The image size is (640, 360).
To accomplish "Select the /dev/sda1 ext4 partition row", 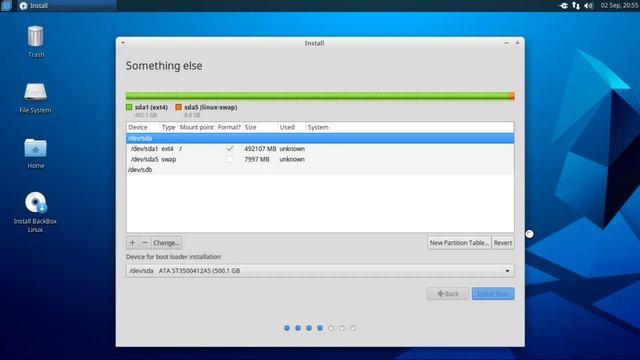I will (x=320, y=149).
